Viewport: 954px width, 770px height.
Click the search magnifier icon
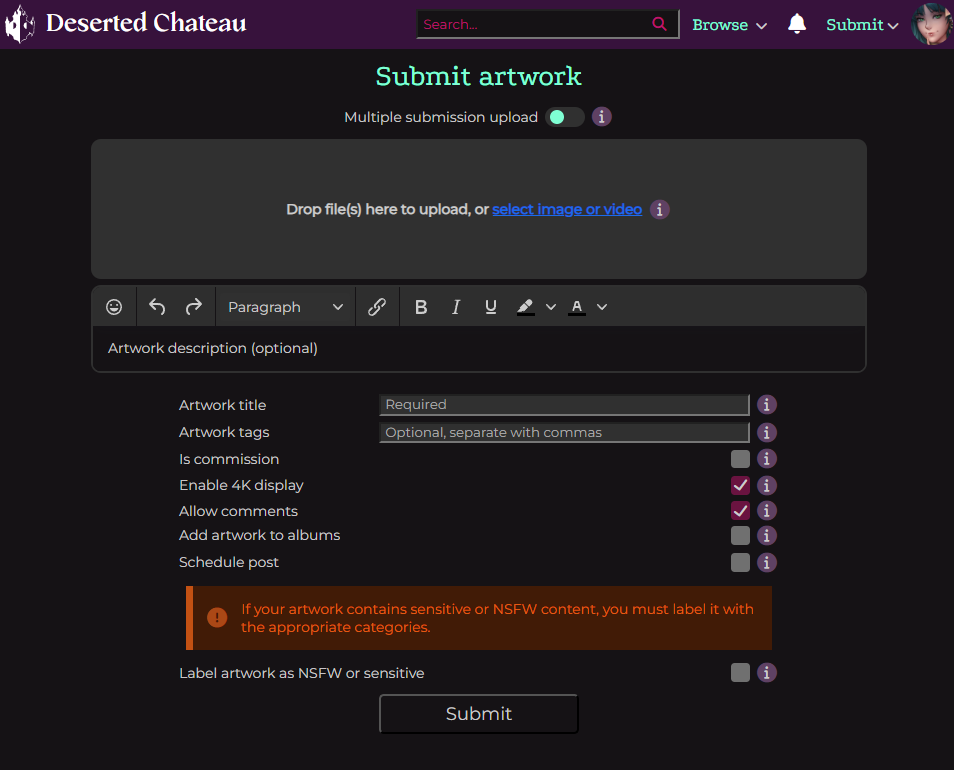coord(659,24)
